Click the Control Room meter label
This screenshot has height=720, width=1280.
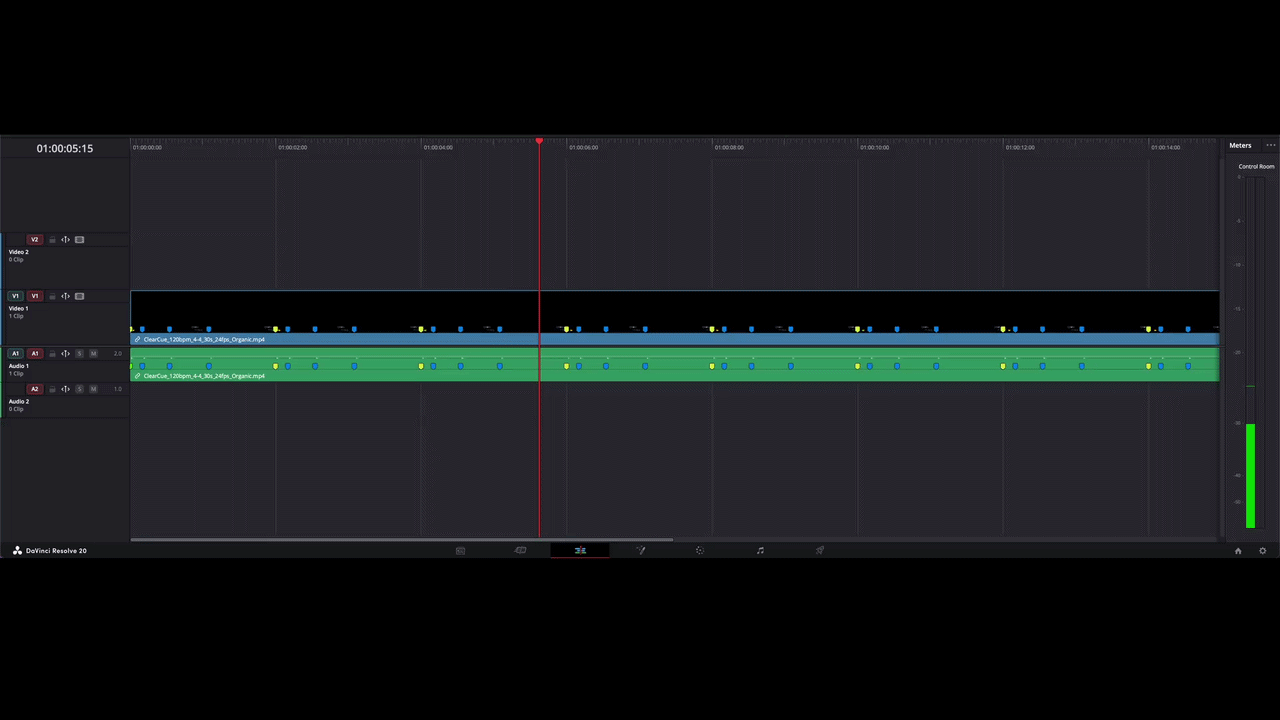1256,166
